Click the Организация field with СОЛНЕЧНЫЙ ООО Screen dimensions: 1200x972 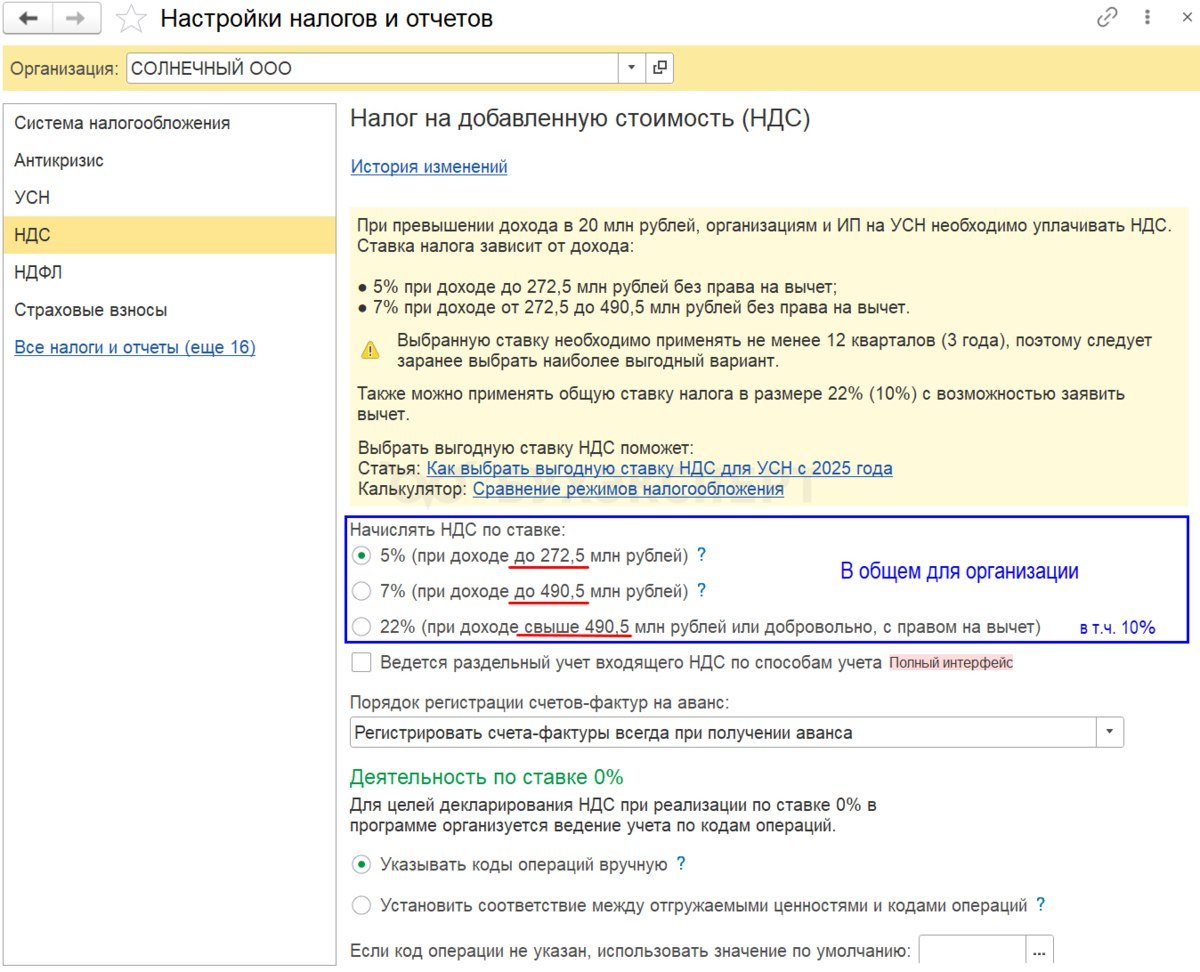click(x=373, y=68)
